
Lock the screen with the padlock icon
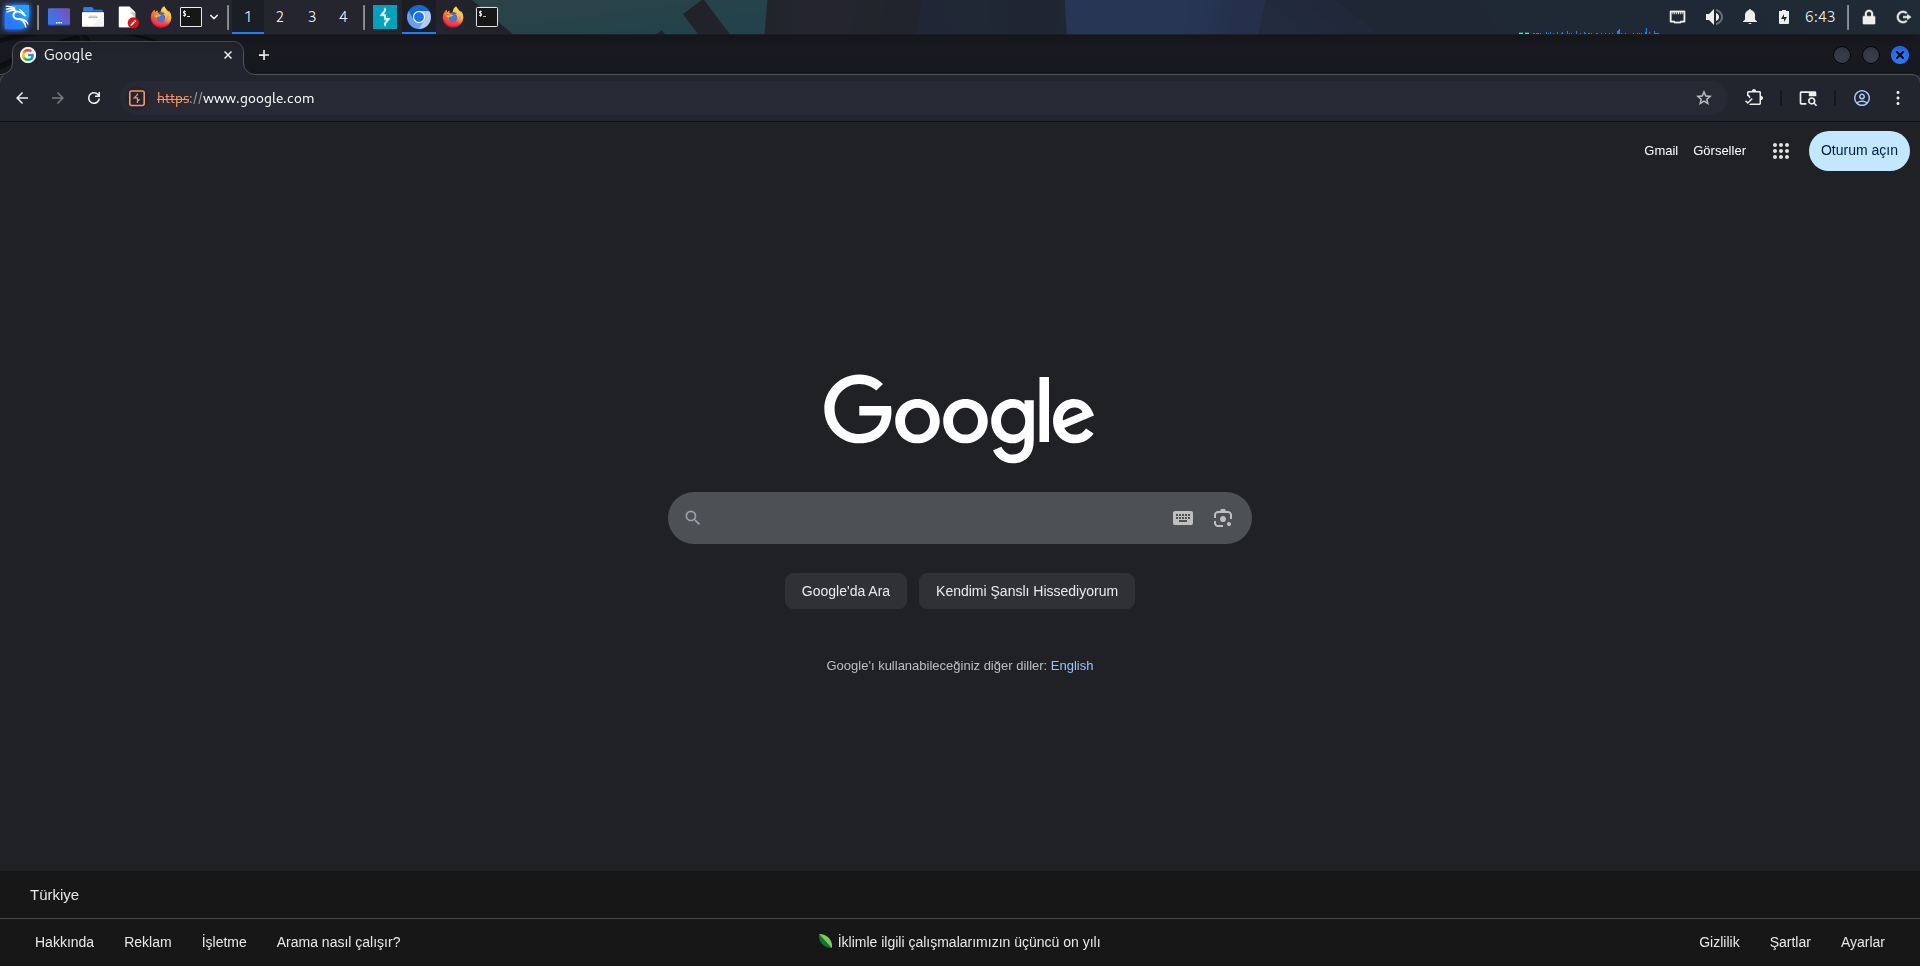[1869, 17]
